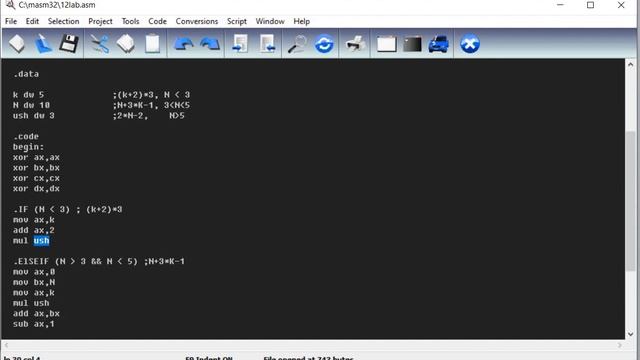Viewport: 640px width, 360px height.
Task: Open the Edit menu
Action: (x=32, y=21)
